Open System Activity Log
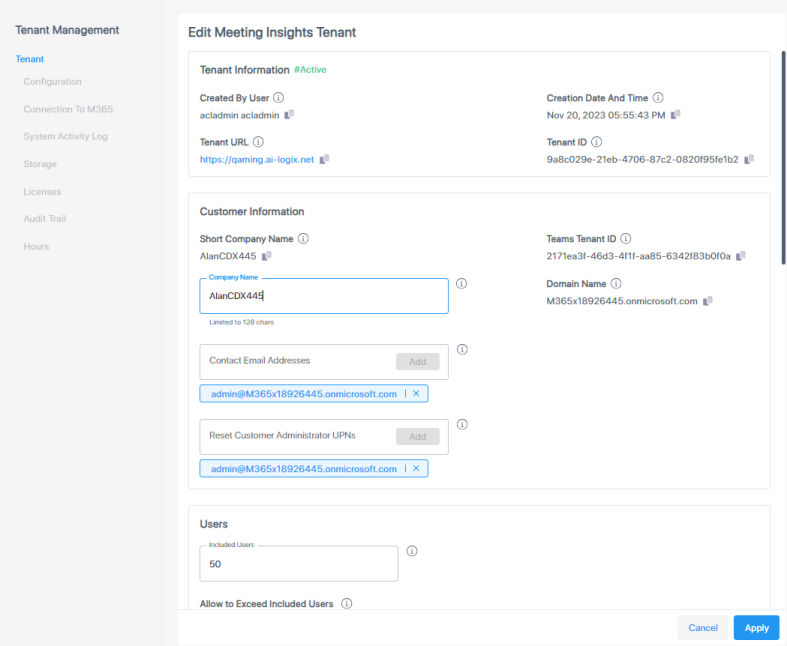Viewport: 787px width, 646px height. (x=65, y=136)
